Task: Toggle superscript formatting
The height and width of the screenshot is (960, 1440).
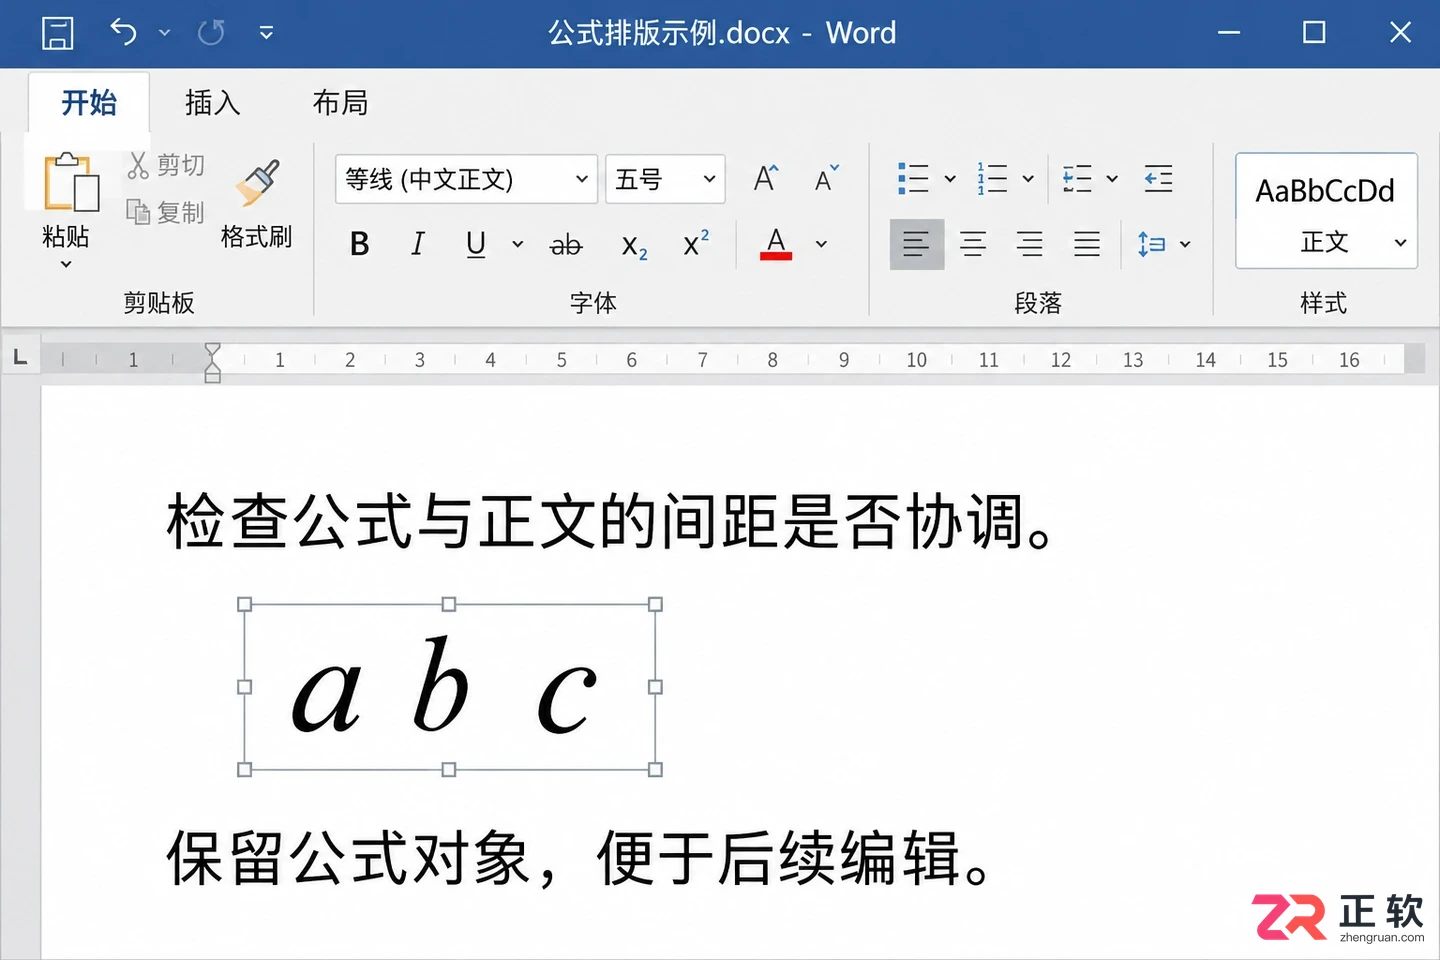Action: [696, 243]
